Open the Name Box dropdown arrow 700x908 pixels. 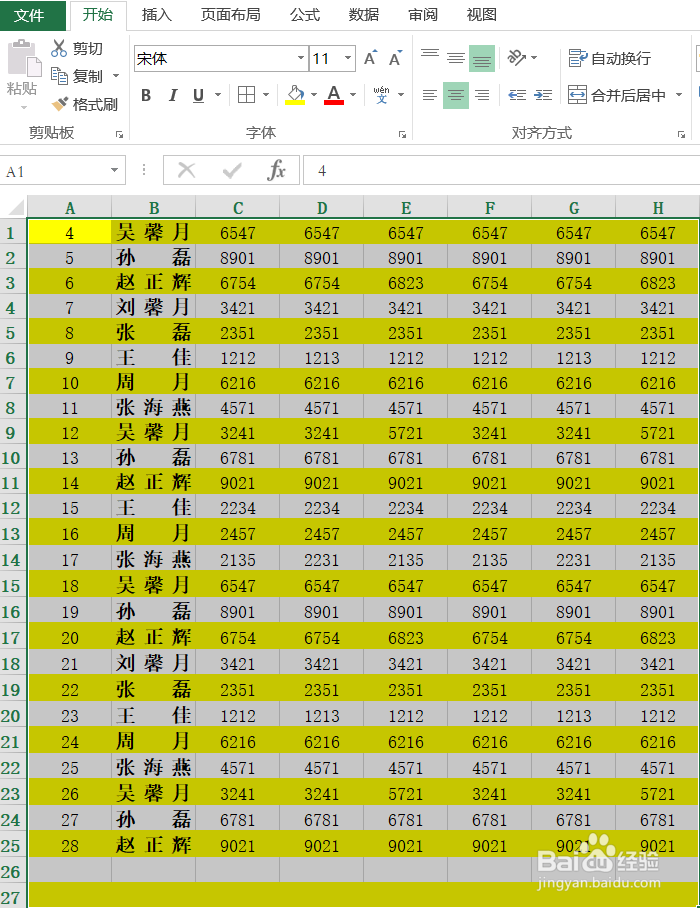tap(115, 170)
